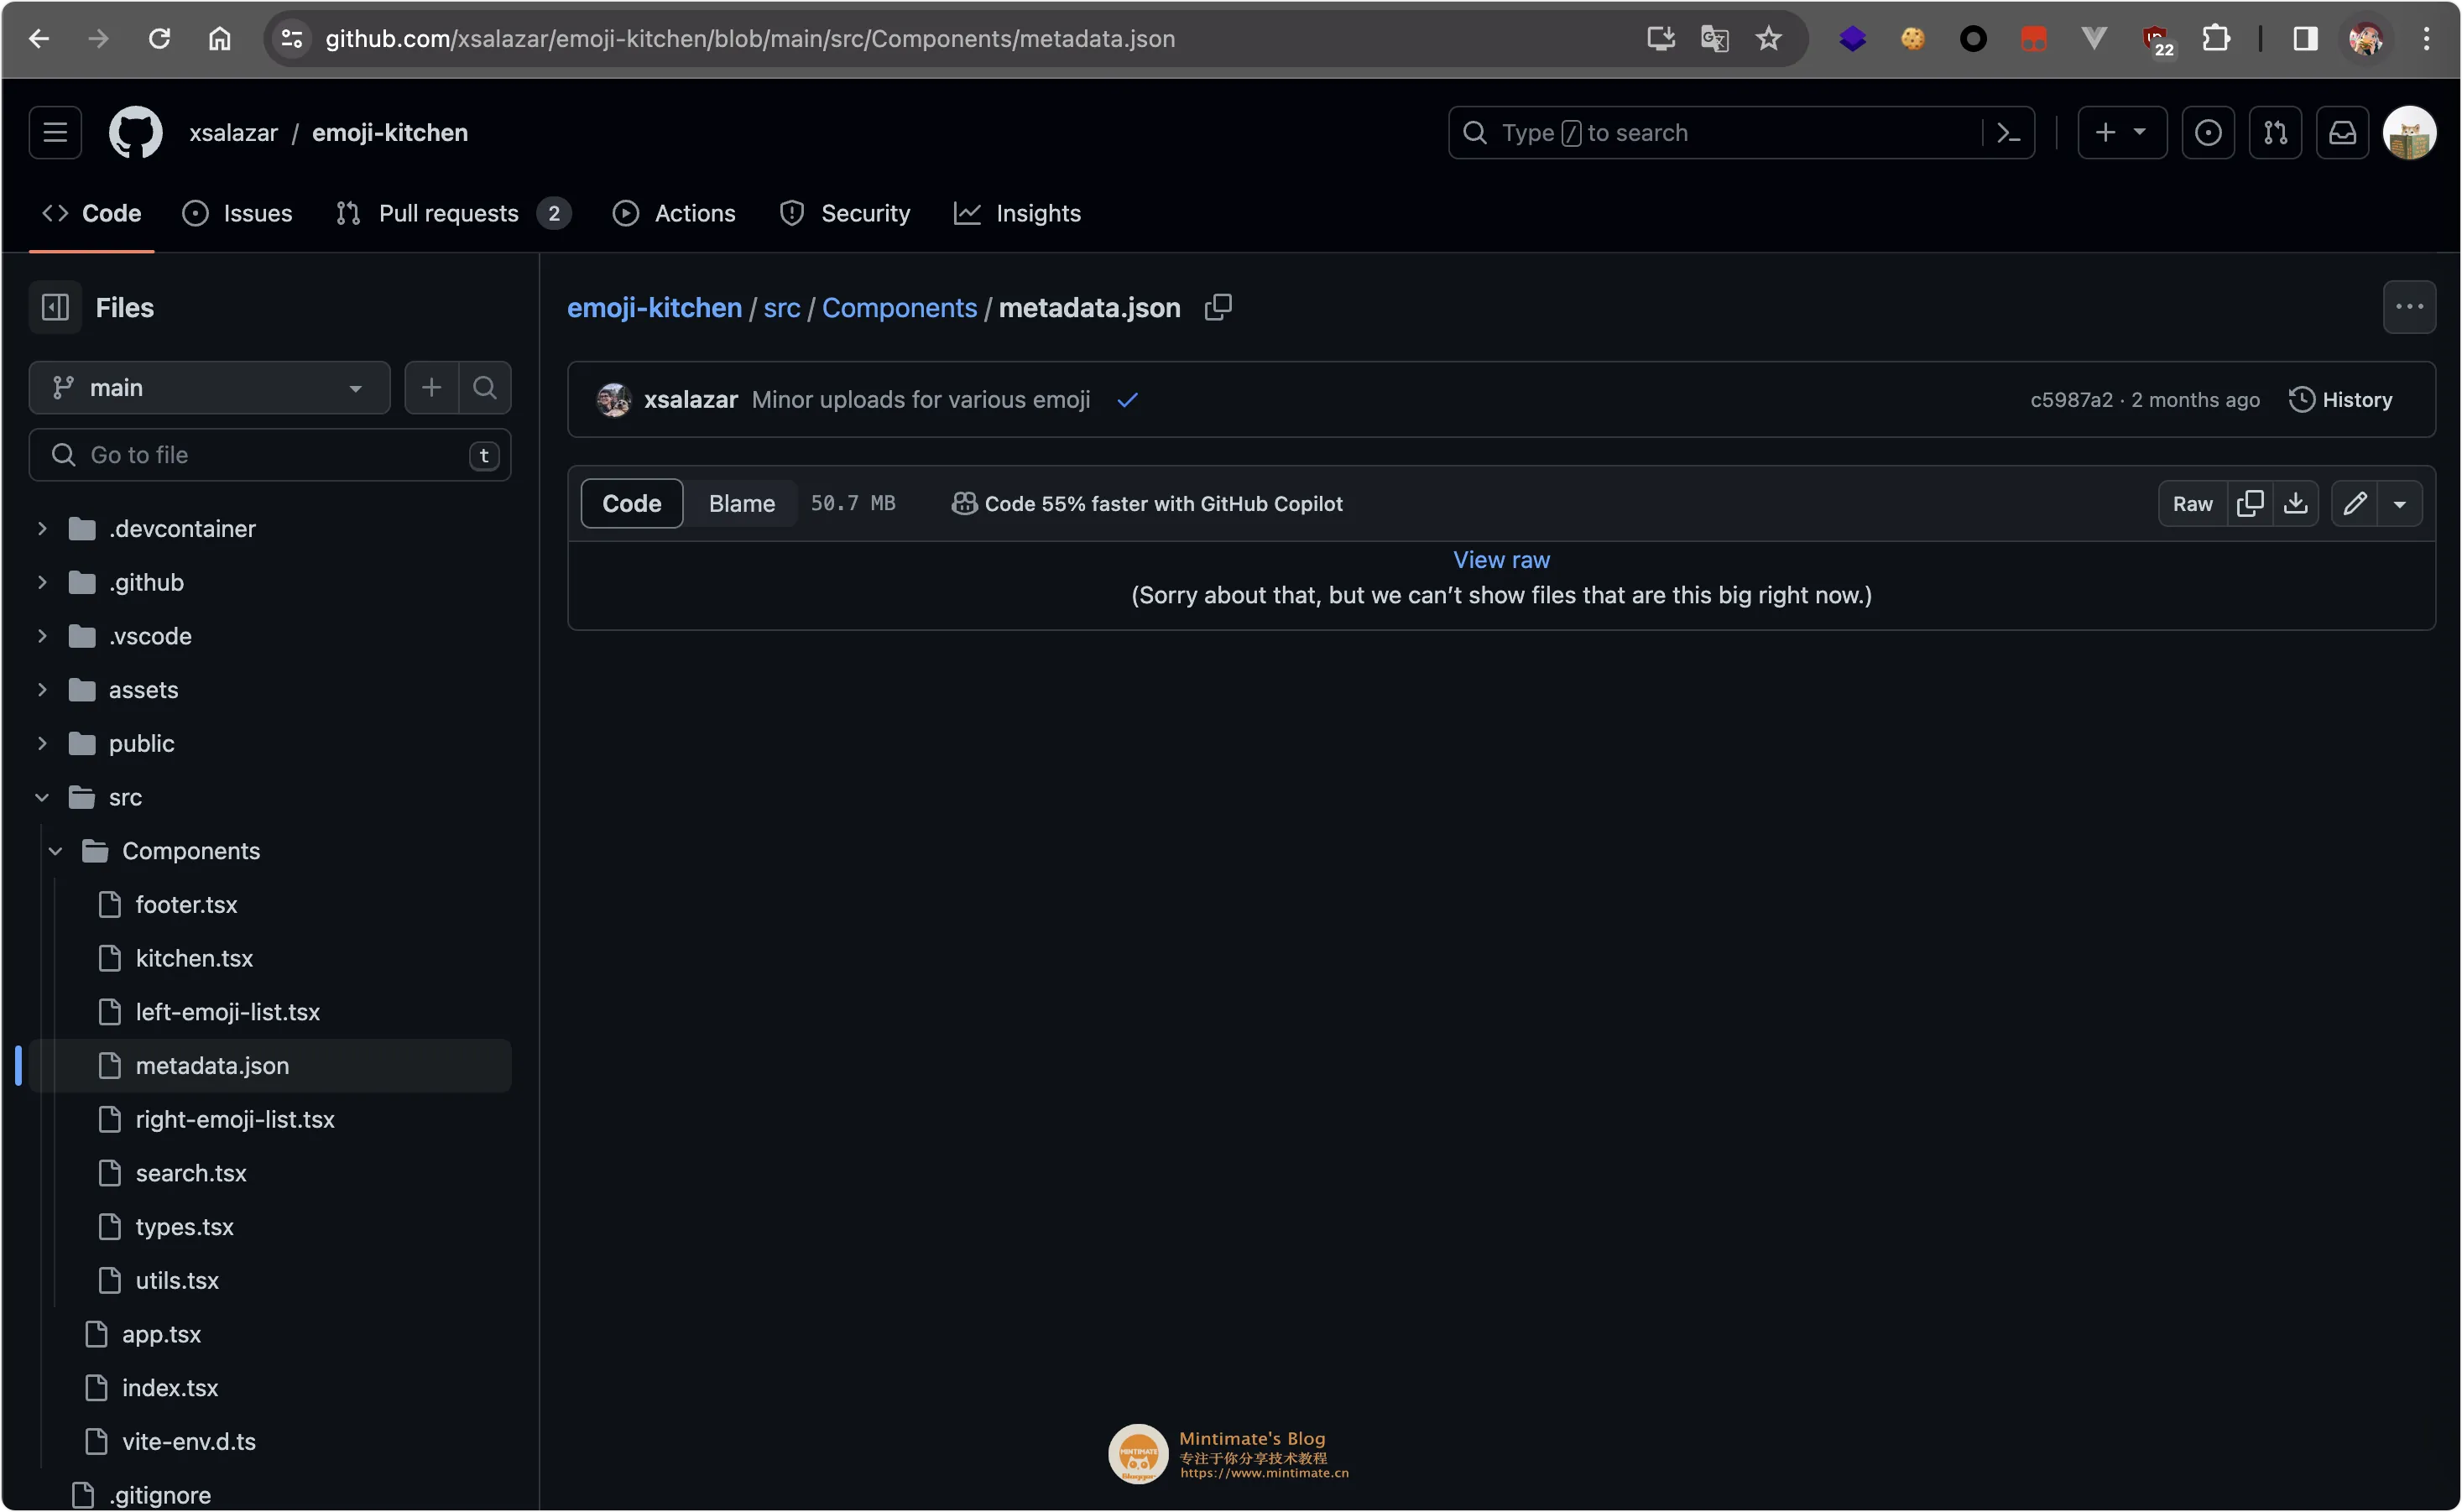The image size is (2462, 1512).
Task: Open the GitHub global navigation hamburger menu
Action: [55, 132]
